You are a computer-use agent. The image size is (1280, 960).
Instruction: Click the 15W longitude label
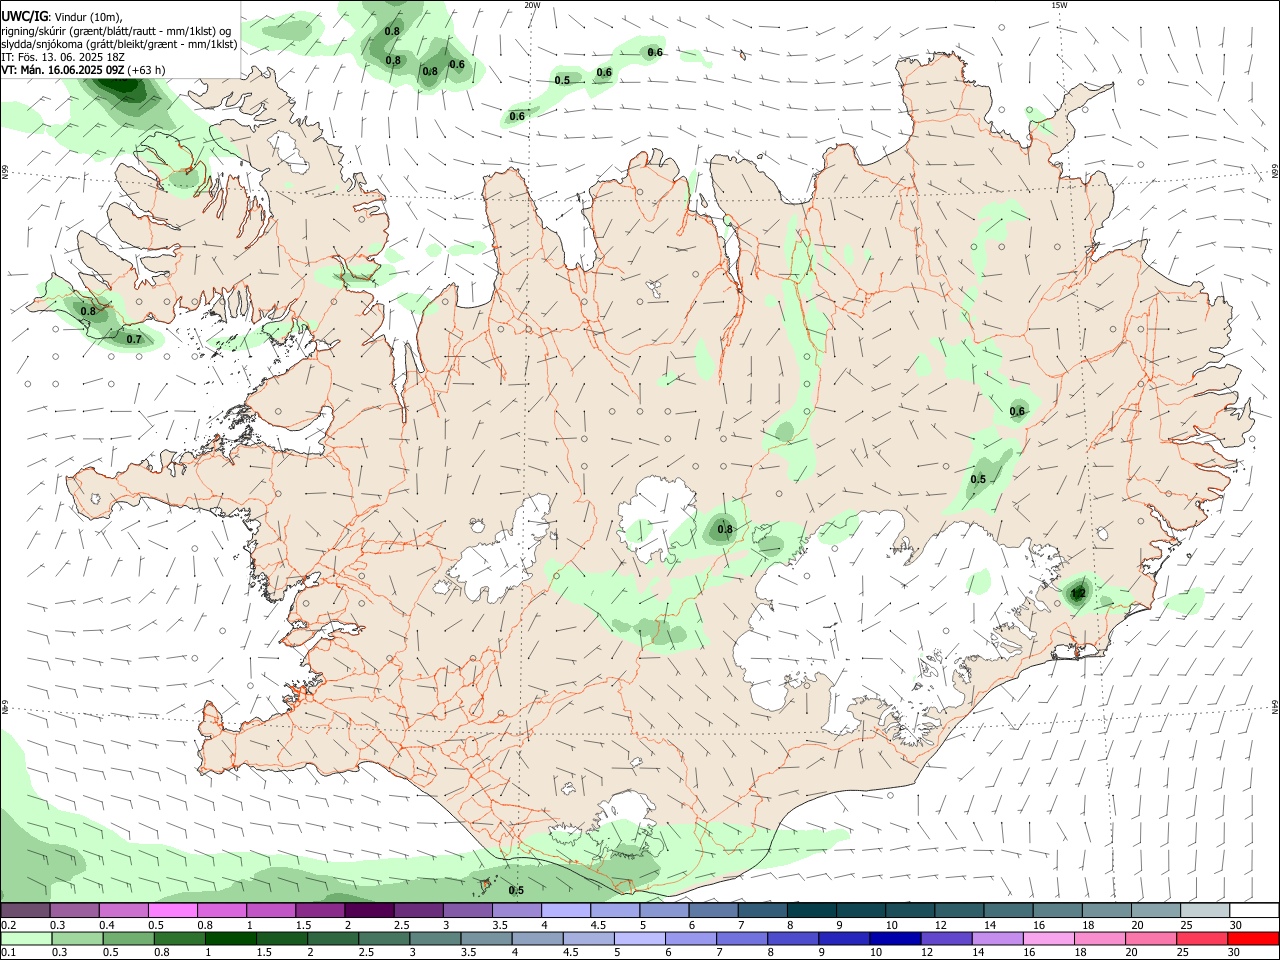(1059, 5)
